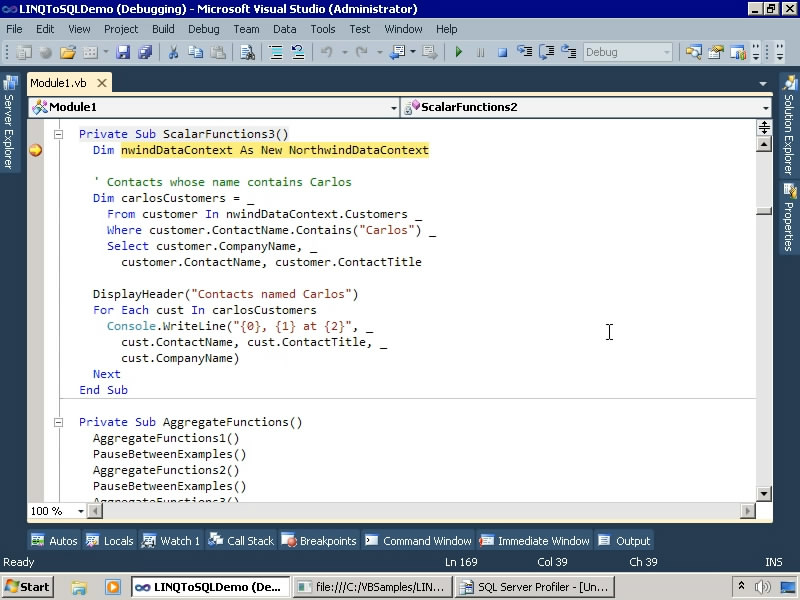Open the Project menu
This screenshot has width=800, height=600.
coord(121,29)
